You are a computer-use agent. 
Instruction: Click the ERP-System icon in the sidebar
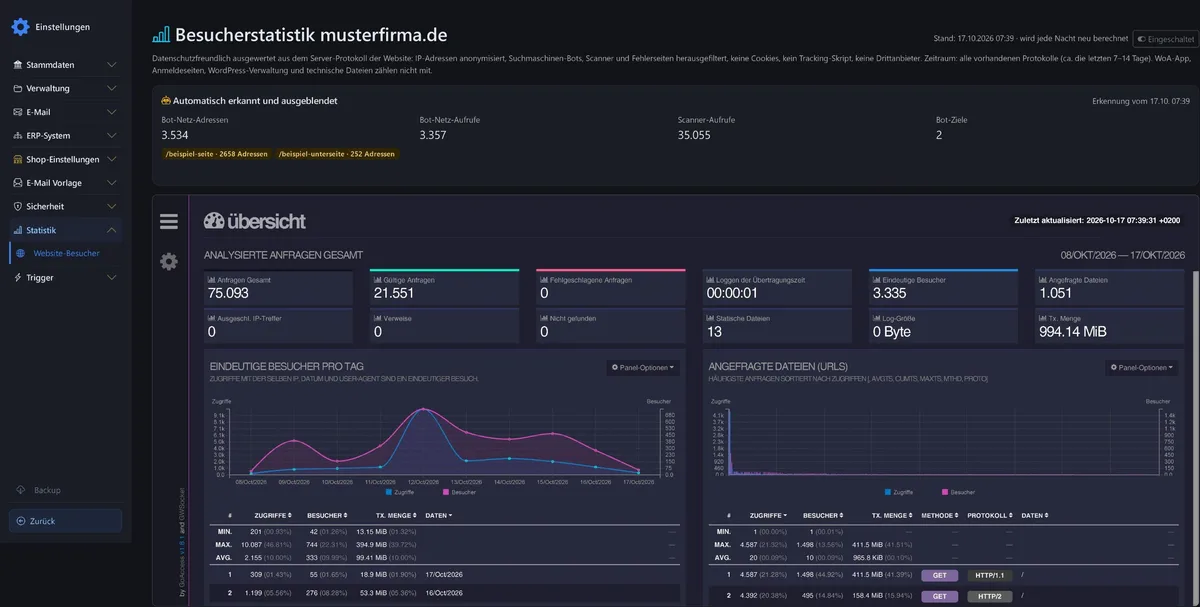pos(17,136)
